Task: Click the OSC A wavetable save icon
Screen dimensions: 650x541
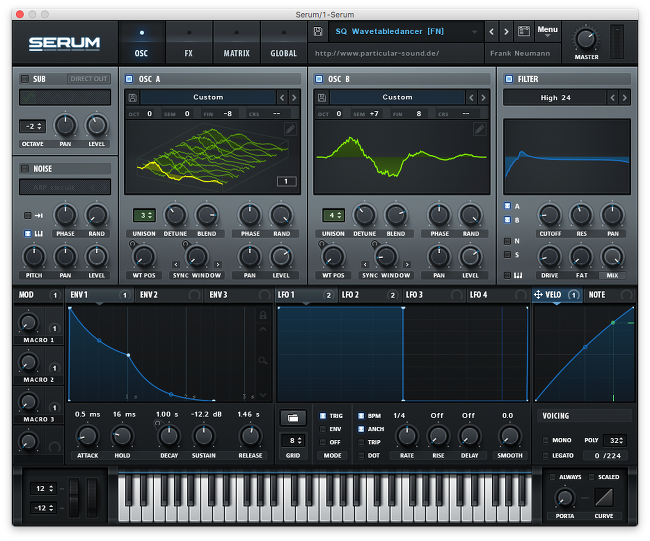Action: pyautogui.click(x=133, y=97)
